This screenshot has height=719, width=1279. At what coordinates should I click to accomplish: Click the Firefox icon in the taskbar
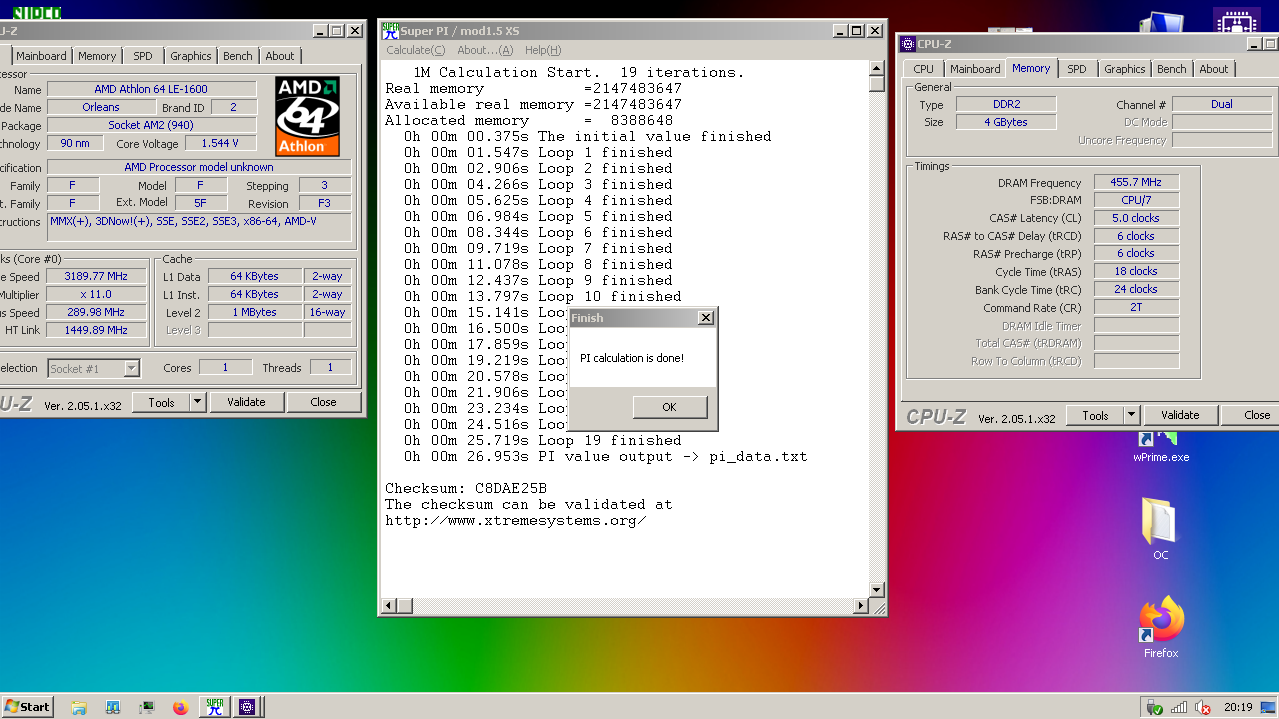180,707
